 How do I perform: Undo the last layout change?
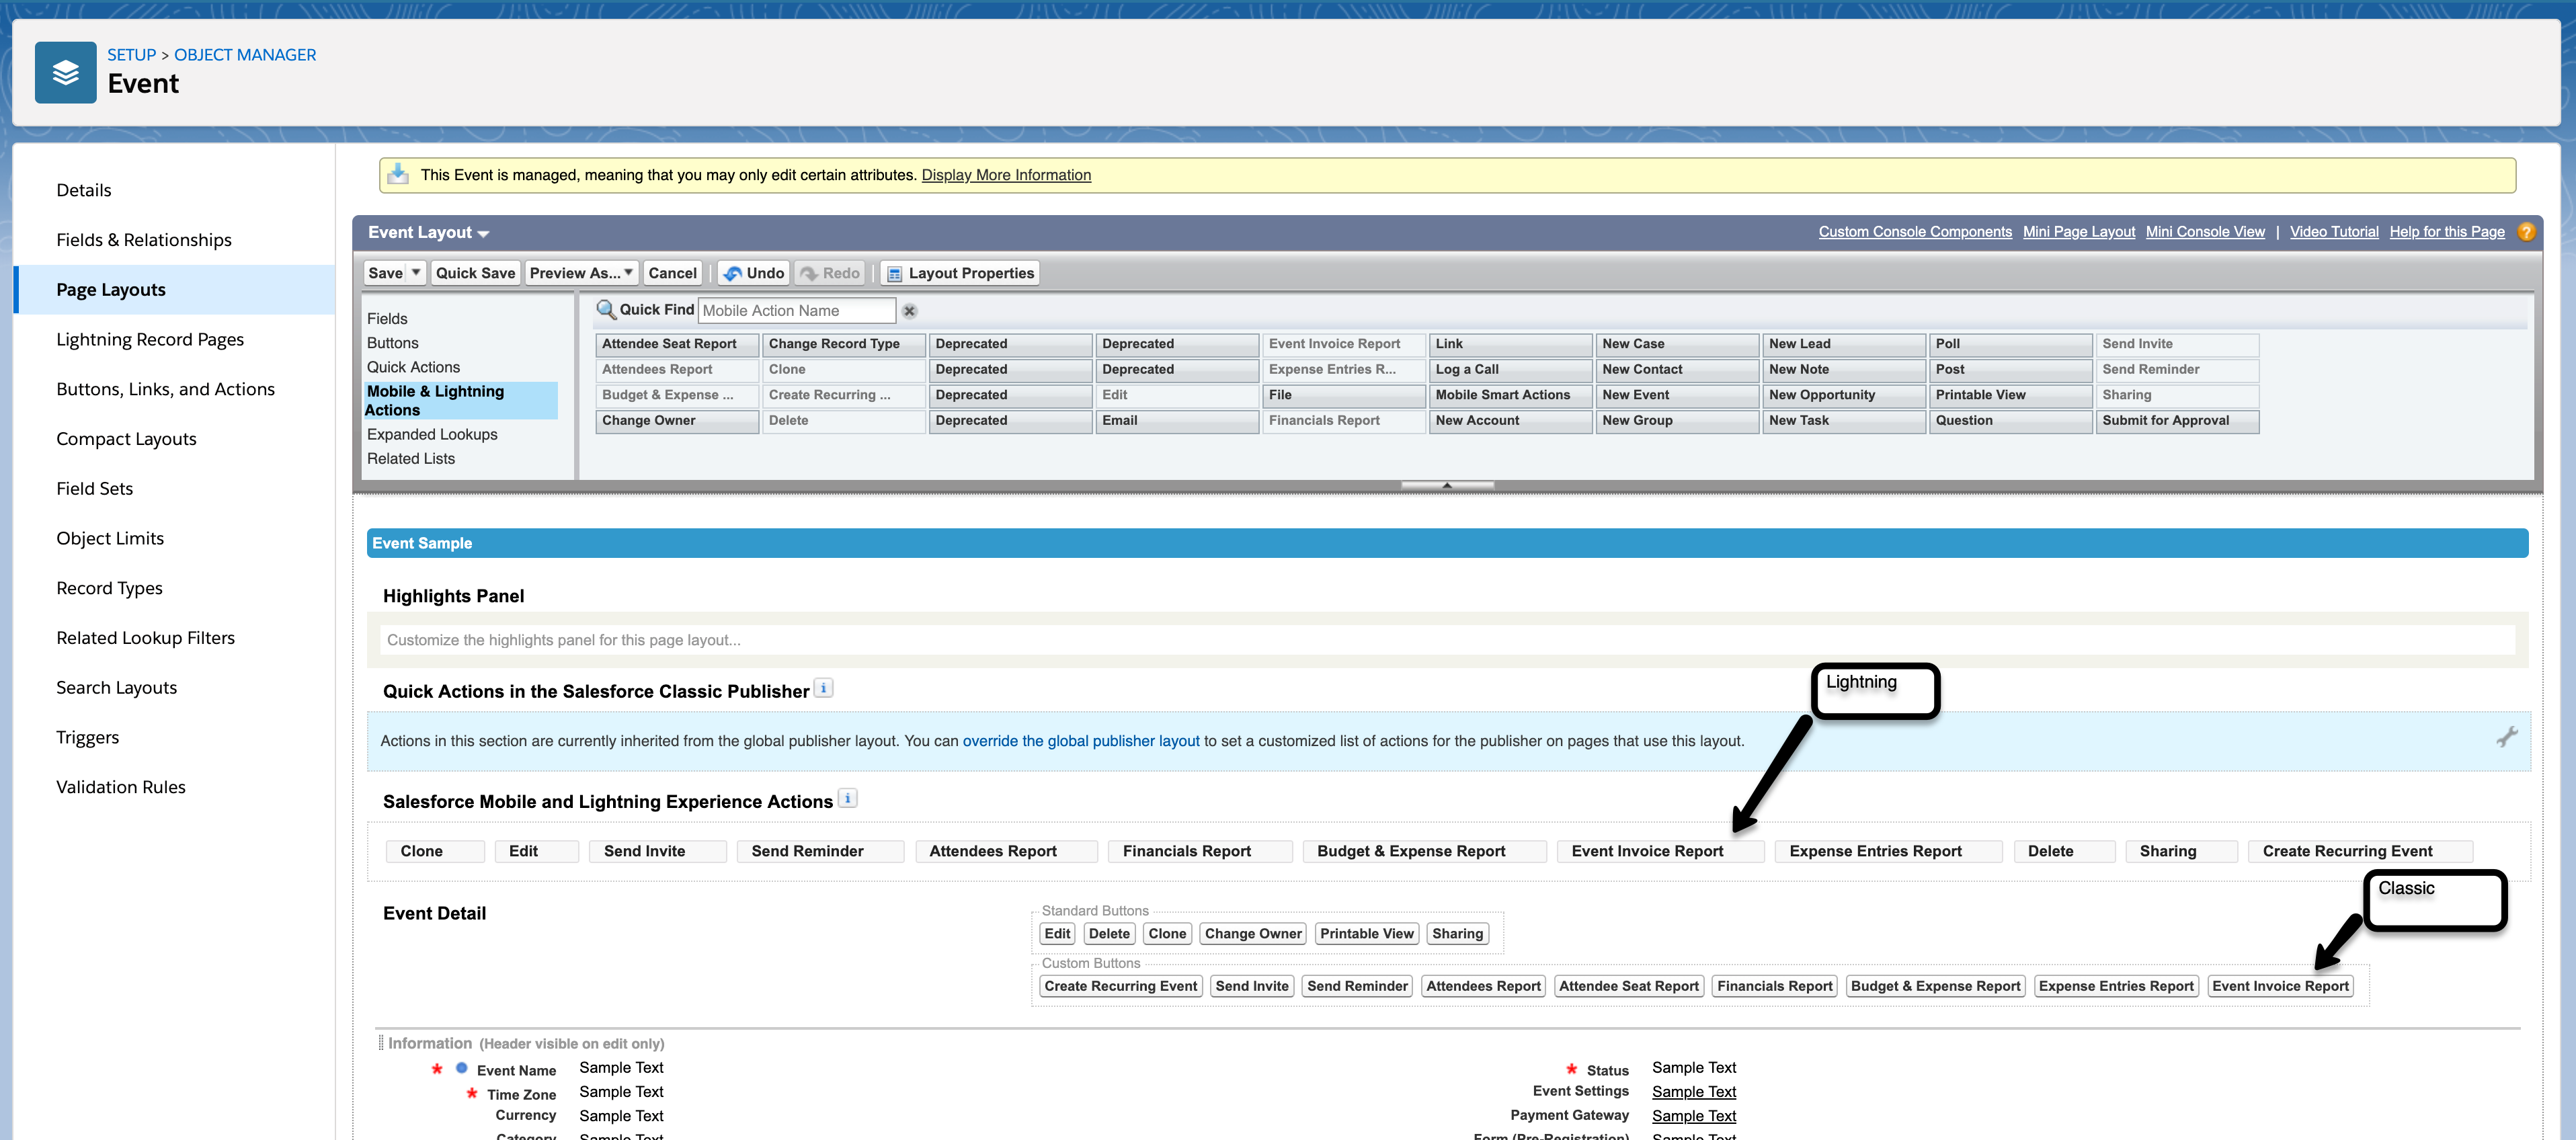click(x=754, y=273)
